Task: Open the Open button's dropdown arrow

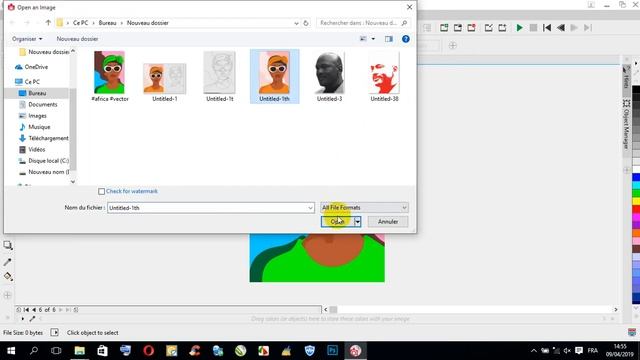Action: (x=358, y=222)
